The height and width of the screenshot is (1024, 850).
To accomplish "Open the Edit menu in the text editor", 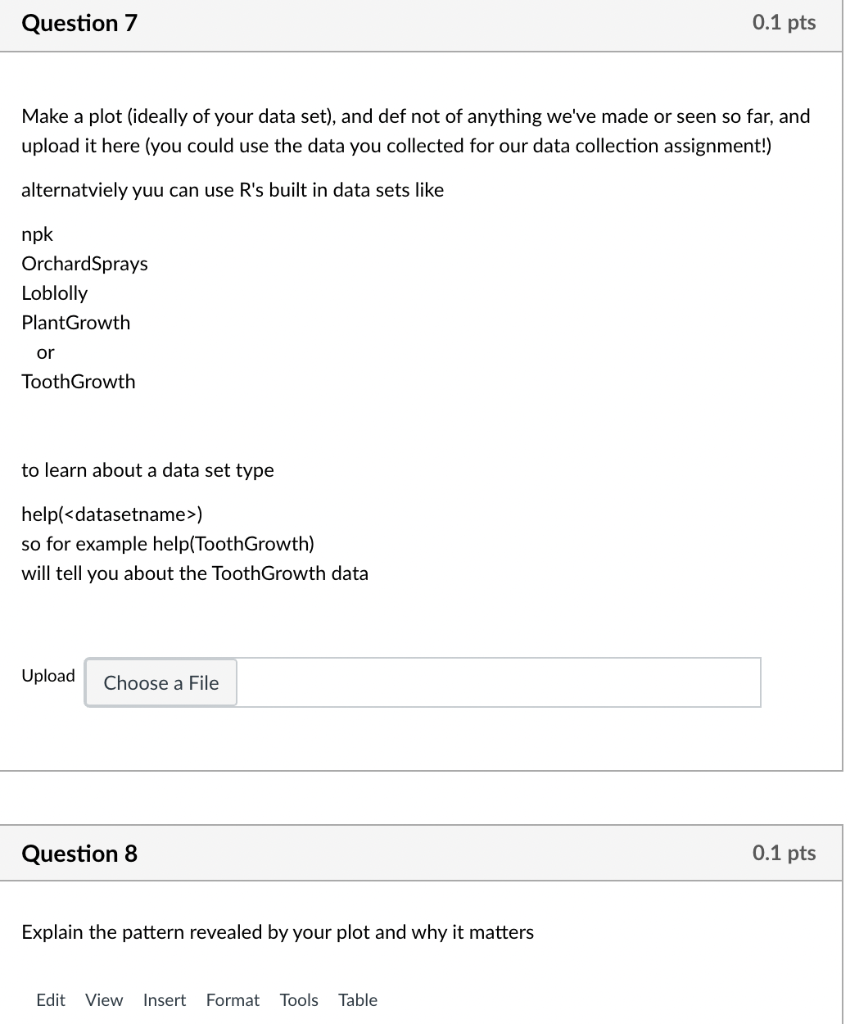I will (x=50, y=999).
